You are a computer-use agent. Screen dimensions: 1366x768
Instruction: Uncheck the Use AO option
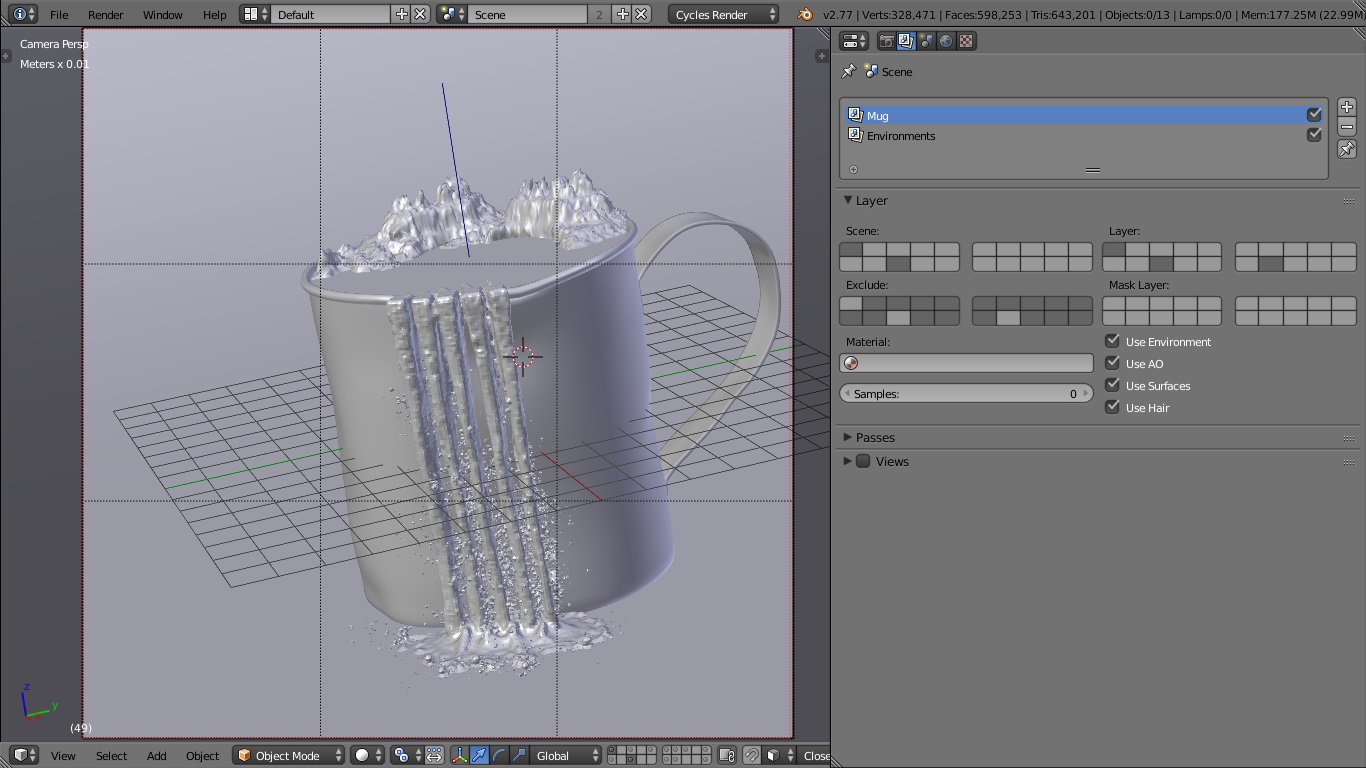(x=1112, y=363)
